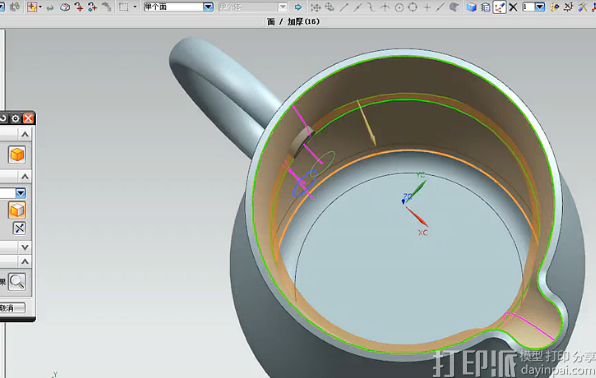Close the thicken dialog with red X
The image size is (596, 378).
tap(29, 118)
